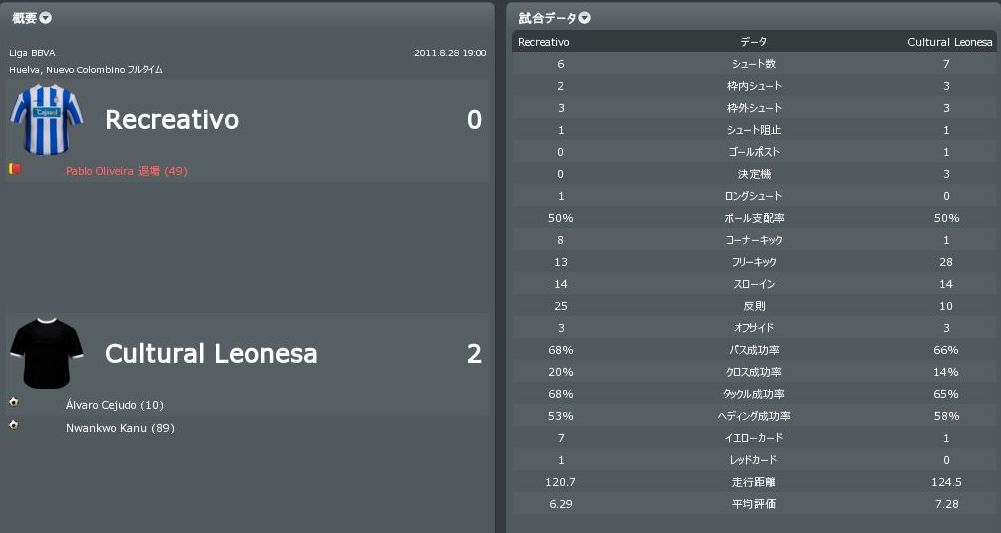Open Cultural Leonesa team name in overview

(x=211, y=354)
